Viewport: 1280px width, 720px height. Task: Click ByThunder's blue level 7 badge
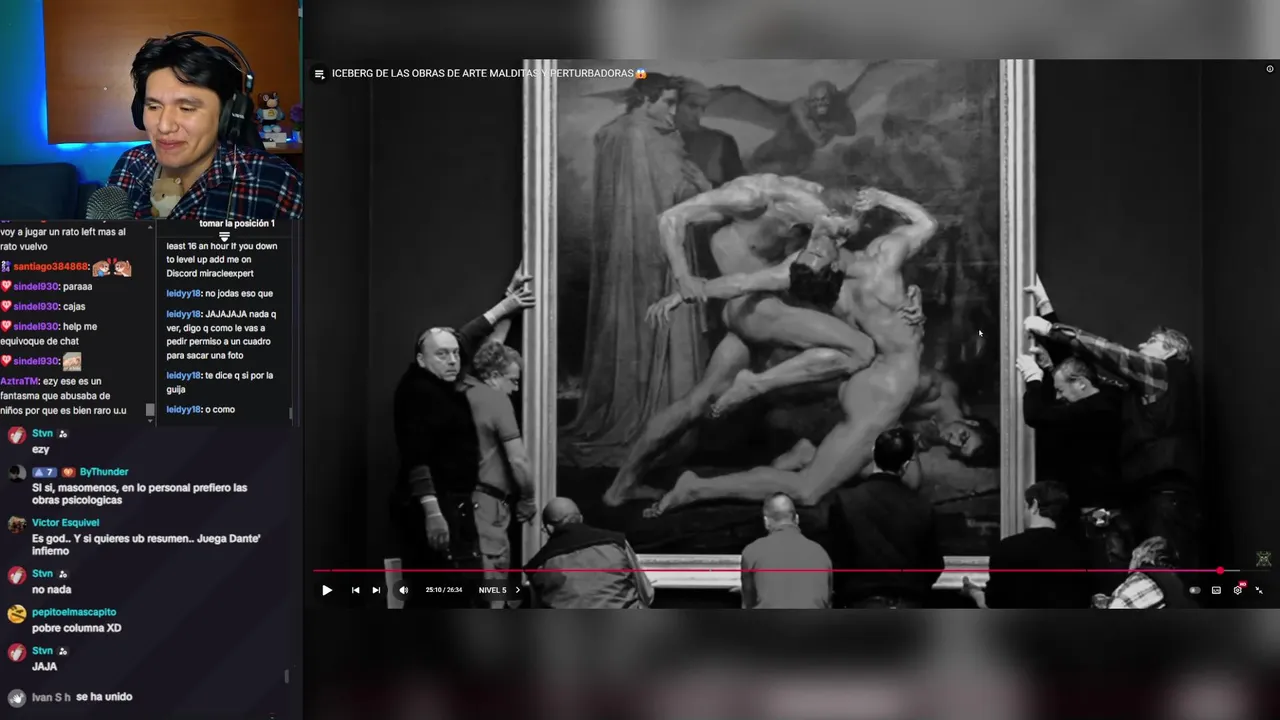[44, 472]
